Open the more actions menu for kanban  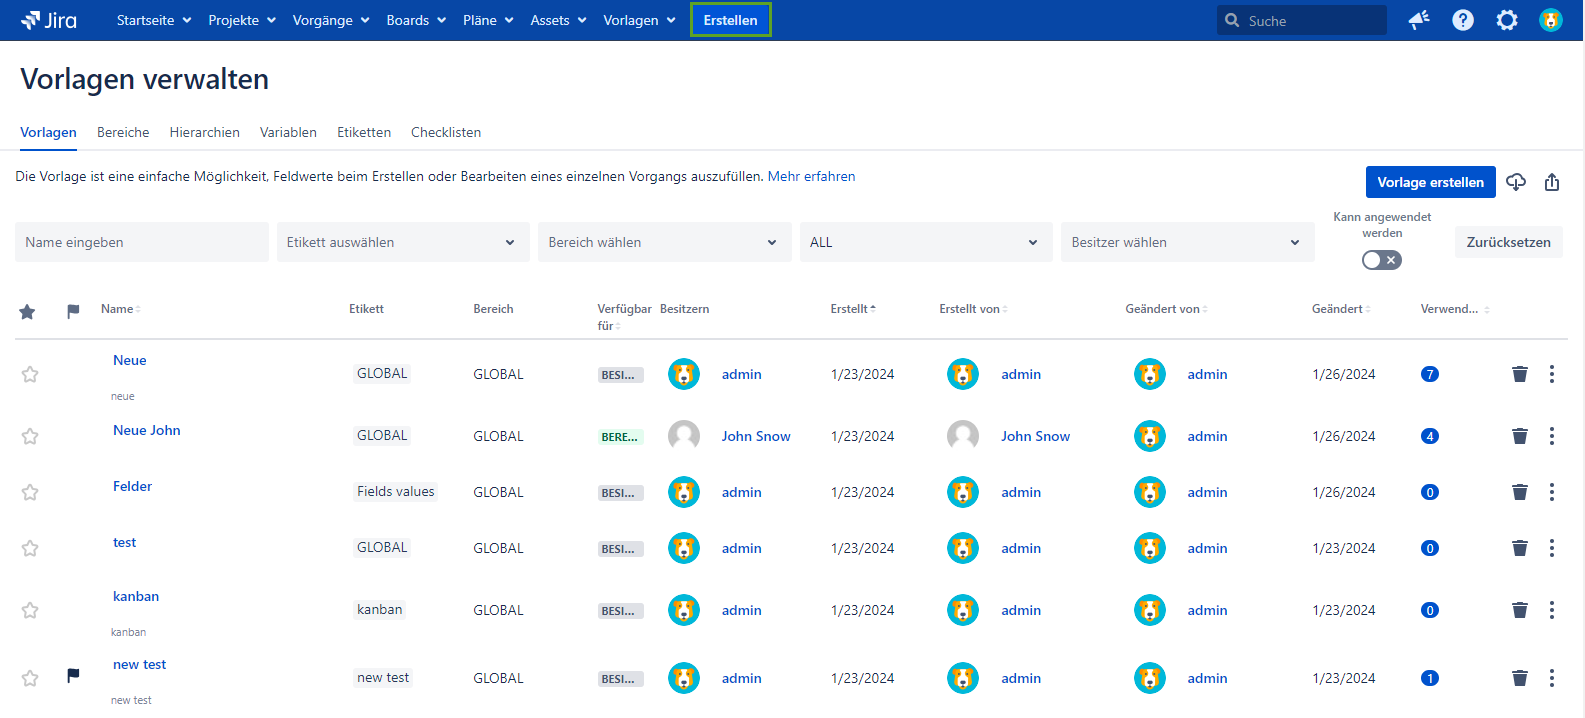coord(1551,610)
